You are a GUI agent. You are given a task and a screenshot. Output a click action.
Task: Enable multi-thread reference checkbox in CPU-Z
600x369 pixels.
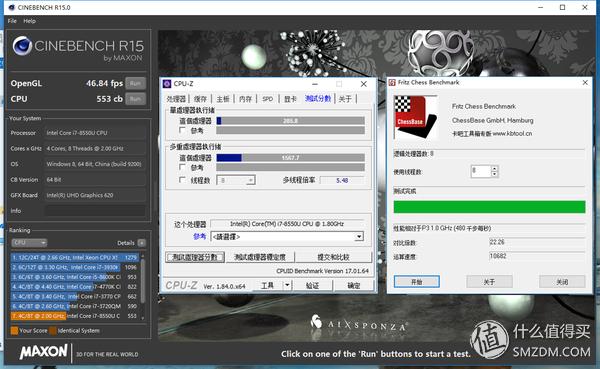point(183,167)
